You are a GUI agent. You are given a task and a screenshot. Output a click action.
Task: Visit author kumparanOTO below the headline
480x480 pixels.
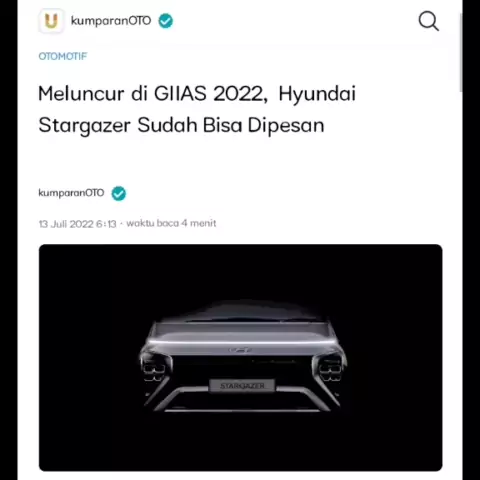pyautogui.click(x=71, y=193)
